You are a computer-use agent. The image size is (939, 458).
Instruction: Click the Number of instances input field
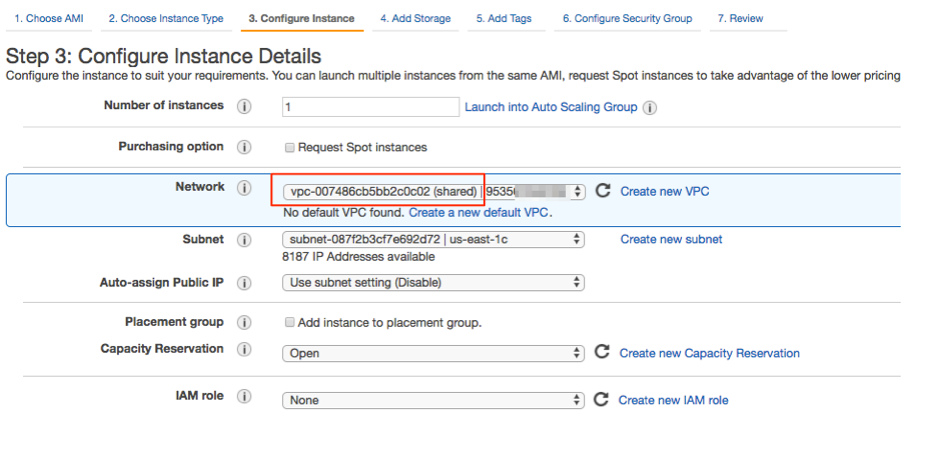tap(371, 107)
